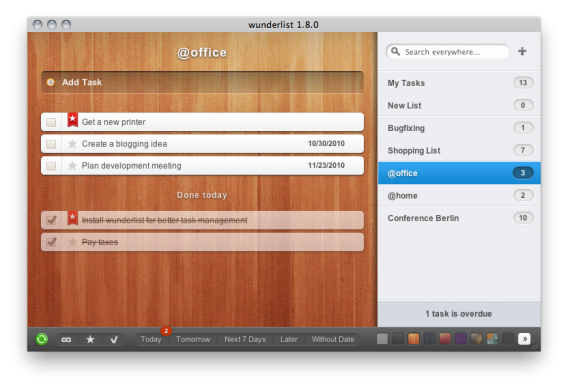Choose the red gradient background

click(445, 339)
